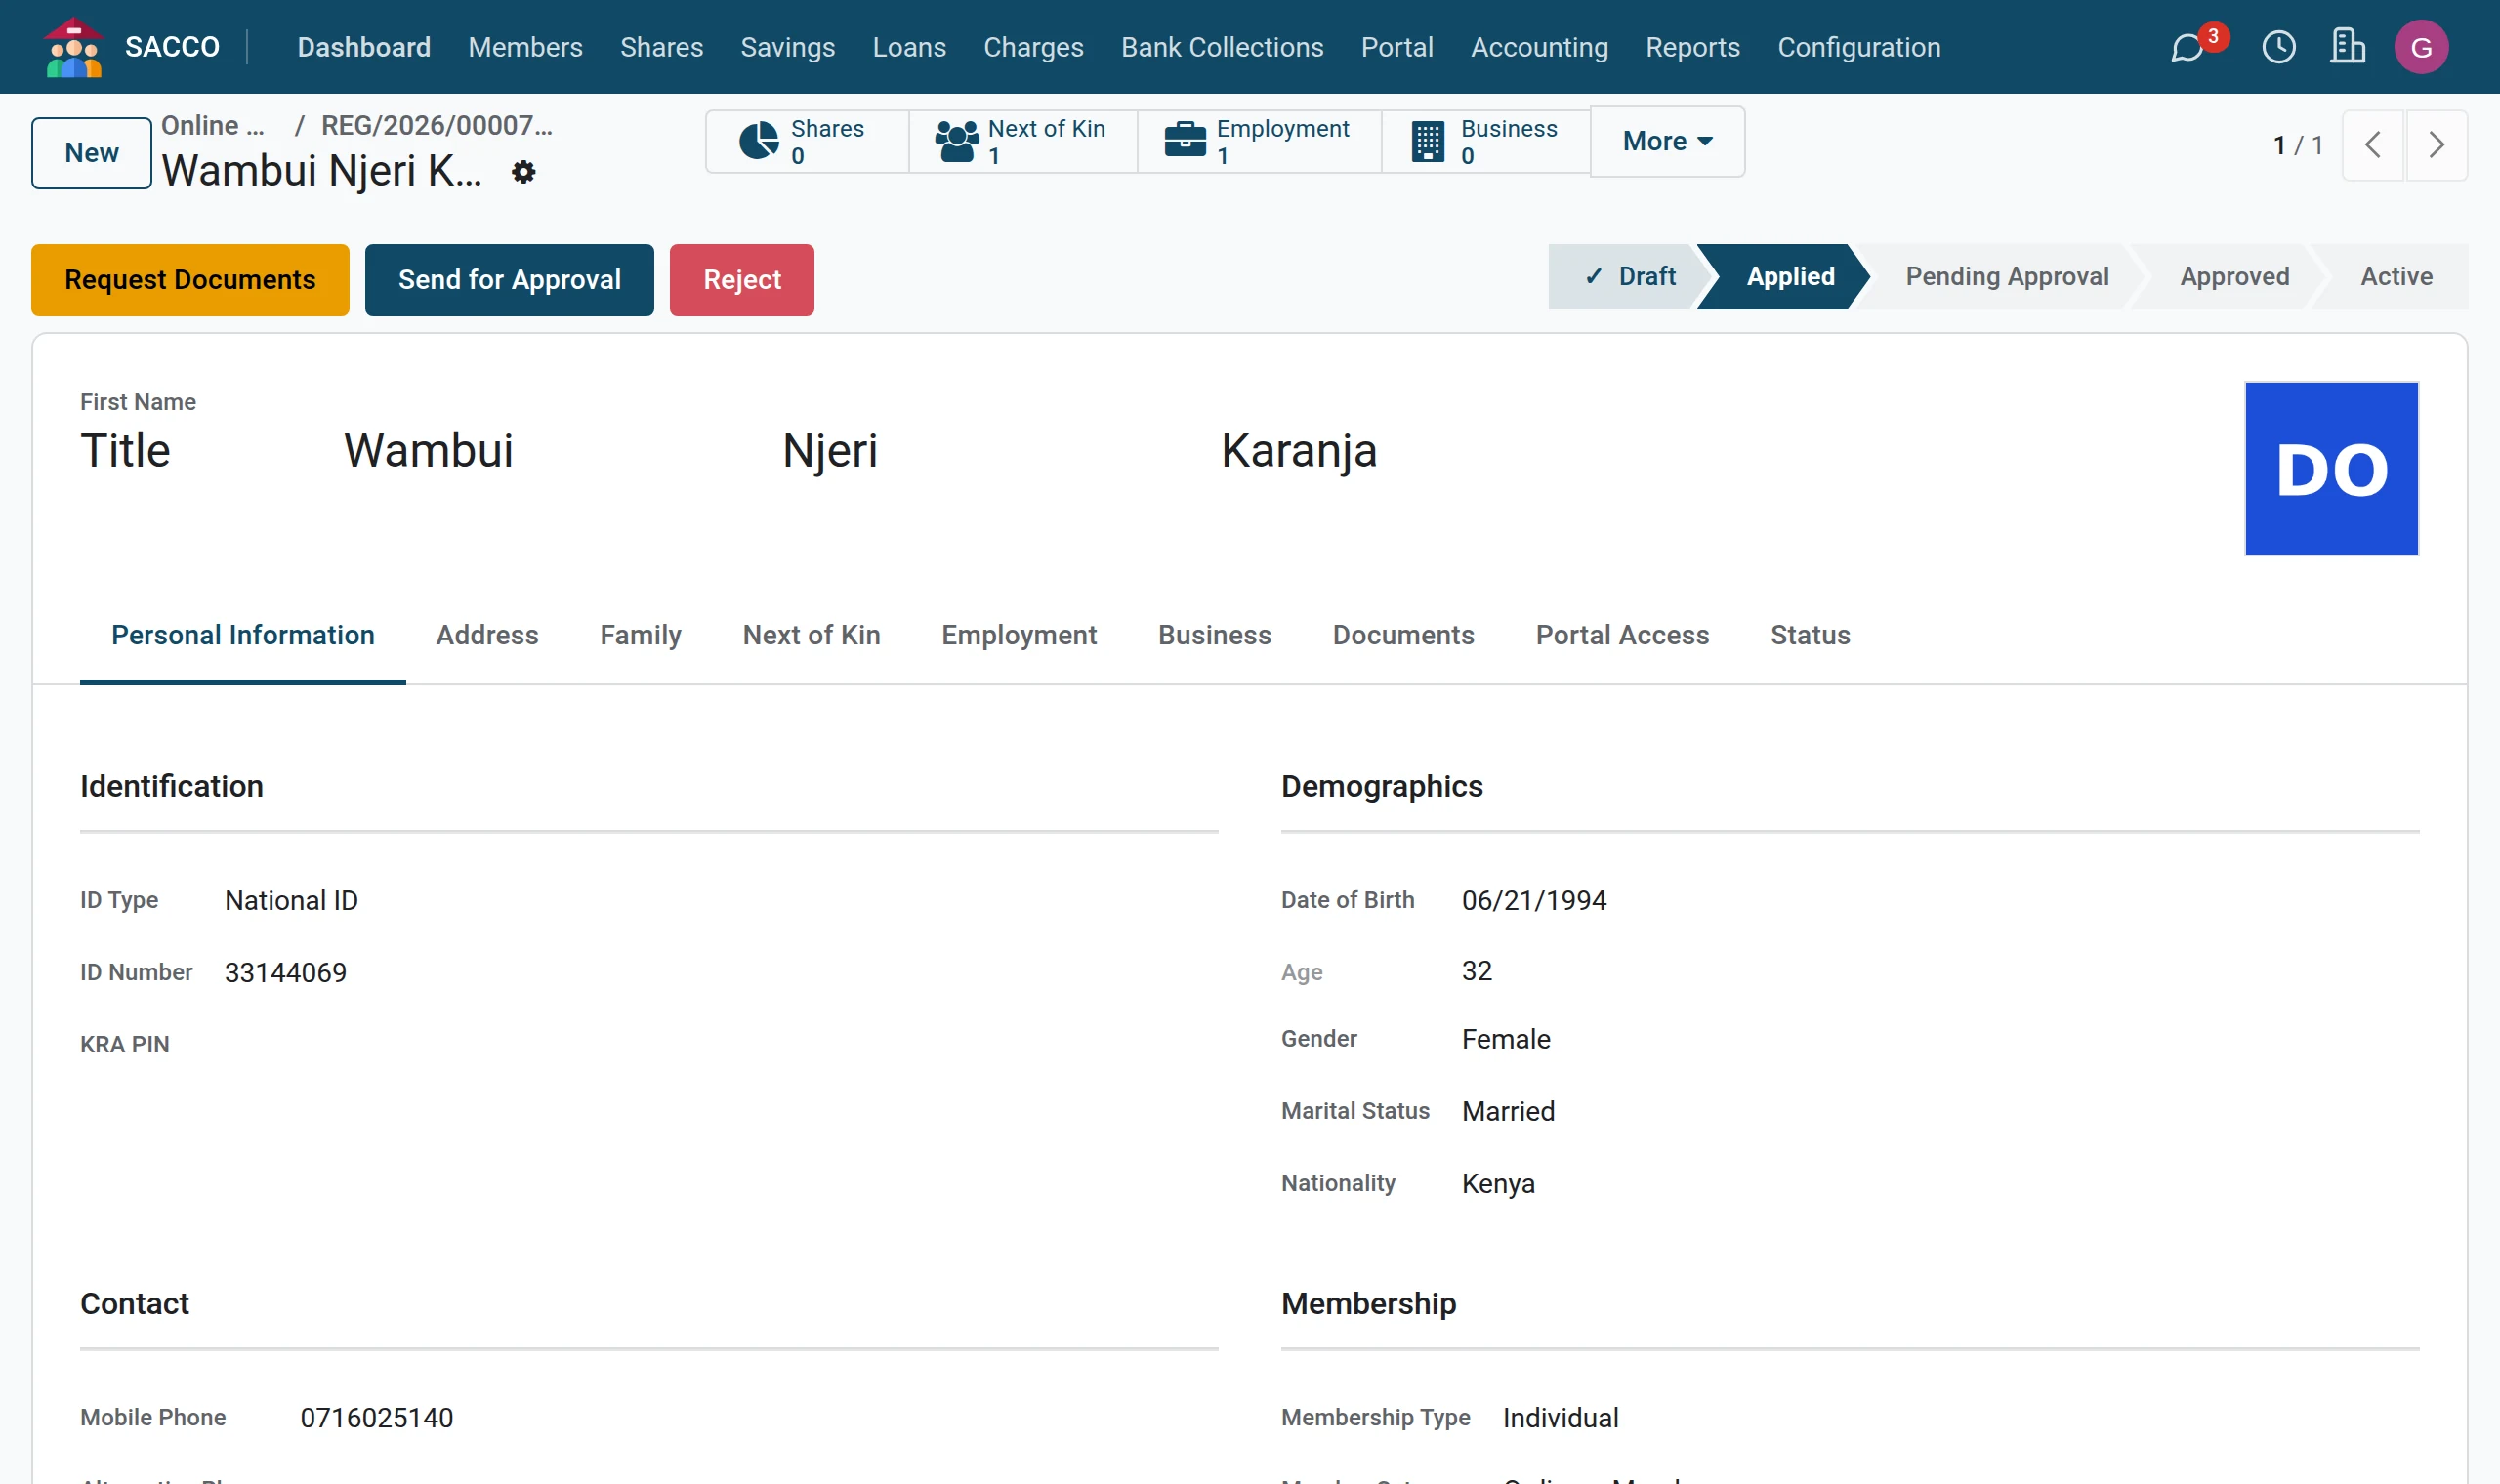Open the Loans menu
2500x1484 pixels.
[909, 47]
